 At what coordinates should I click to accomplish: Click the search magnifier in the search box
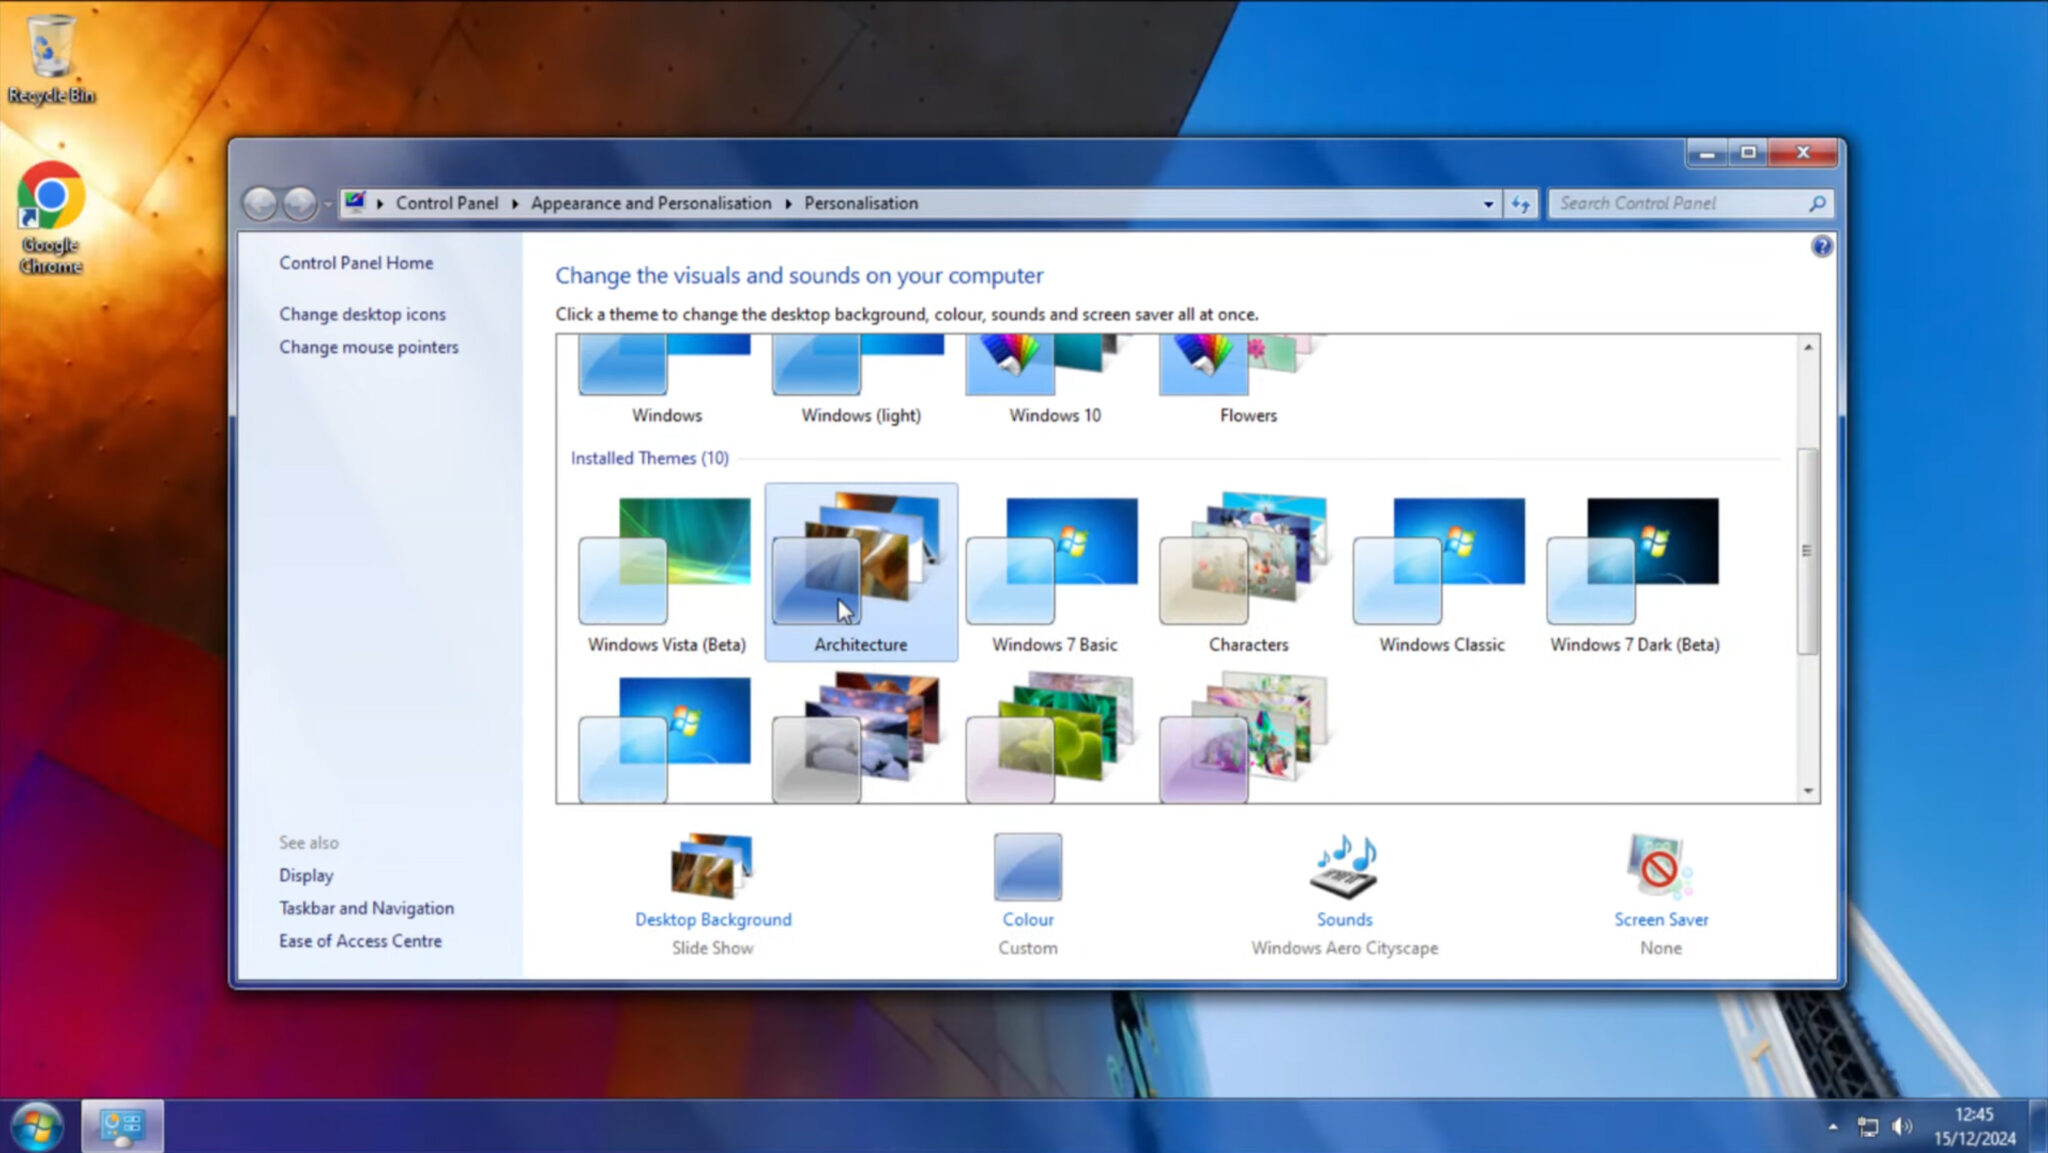pyautogui.click(x=1818, y=203)
